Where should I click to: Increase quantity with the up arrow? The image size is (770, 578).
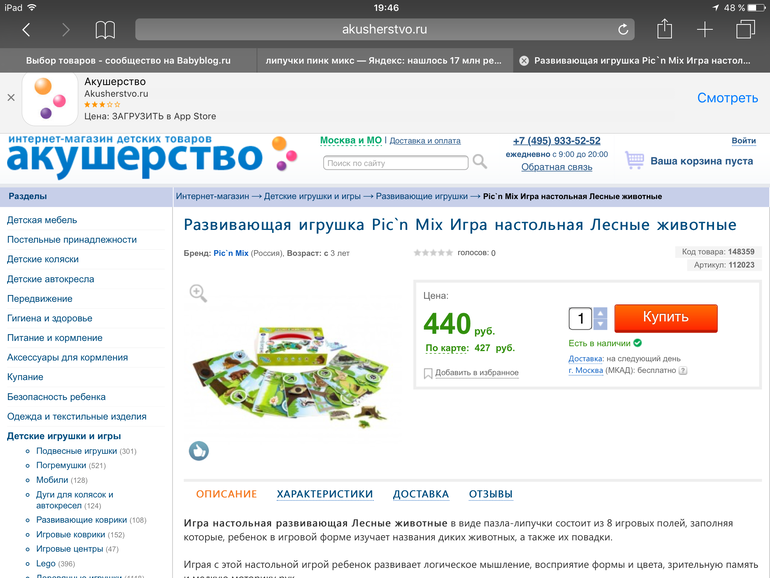click(x=600, y=313)
